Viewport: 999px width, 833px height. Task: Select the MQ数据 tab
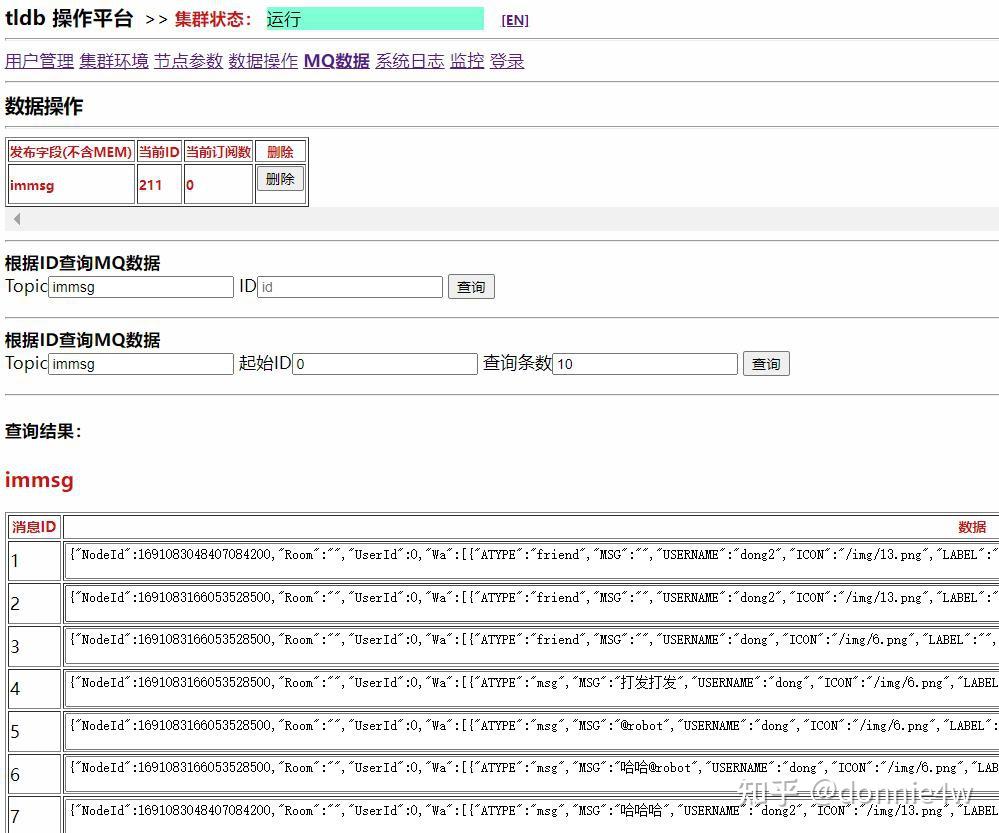pos(335,61)
